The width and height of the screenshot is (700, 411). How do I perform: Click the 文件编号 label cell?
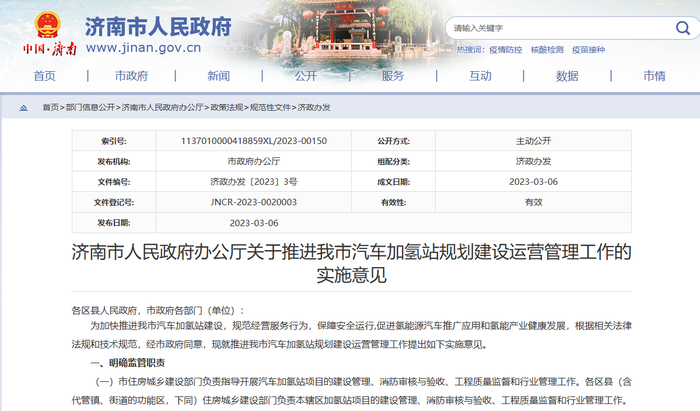point(114,182)
